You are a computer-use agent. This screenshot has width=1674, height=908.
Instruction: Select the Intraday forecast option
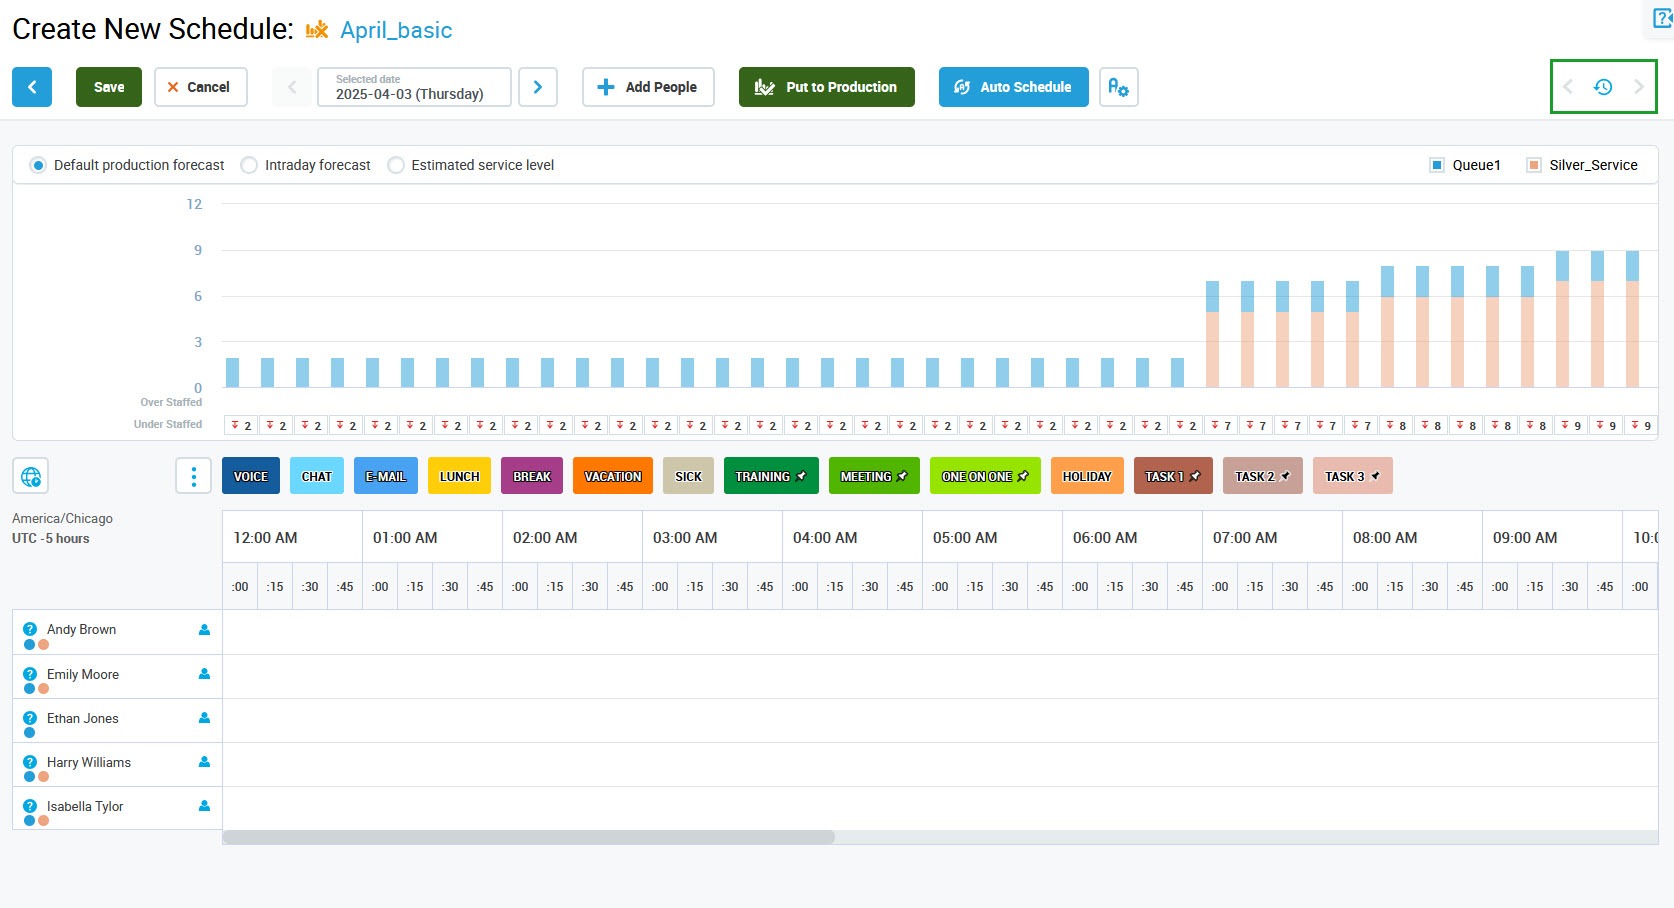(x=249, y=165)
